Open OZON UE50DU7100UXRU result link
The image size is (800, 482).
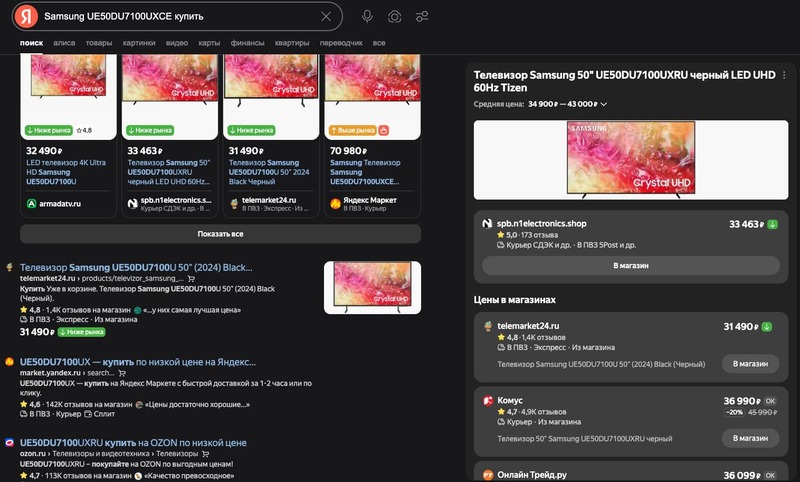pos(133,442)
